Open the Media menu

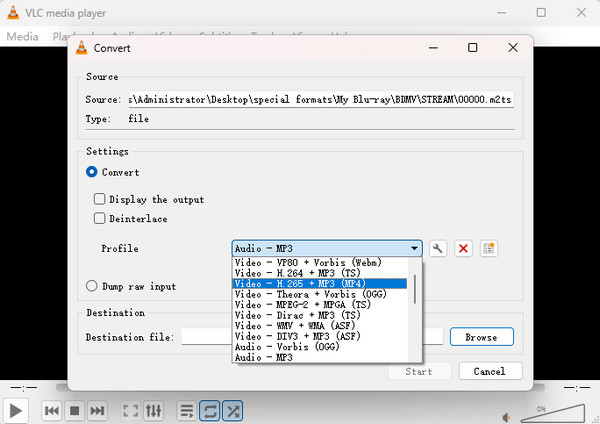23,37
